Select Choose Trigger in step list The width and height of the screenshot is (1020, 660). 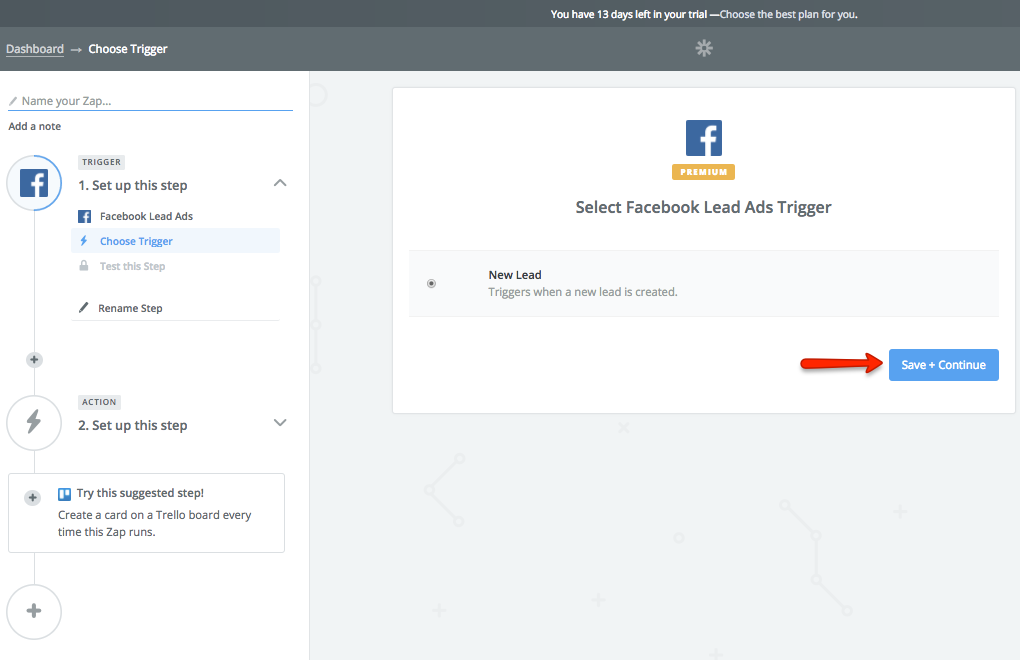pos(176,241)
